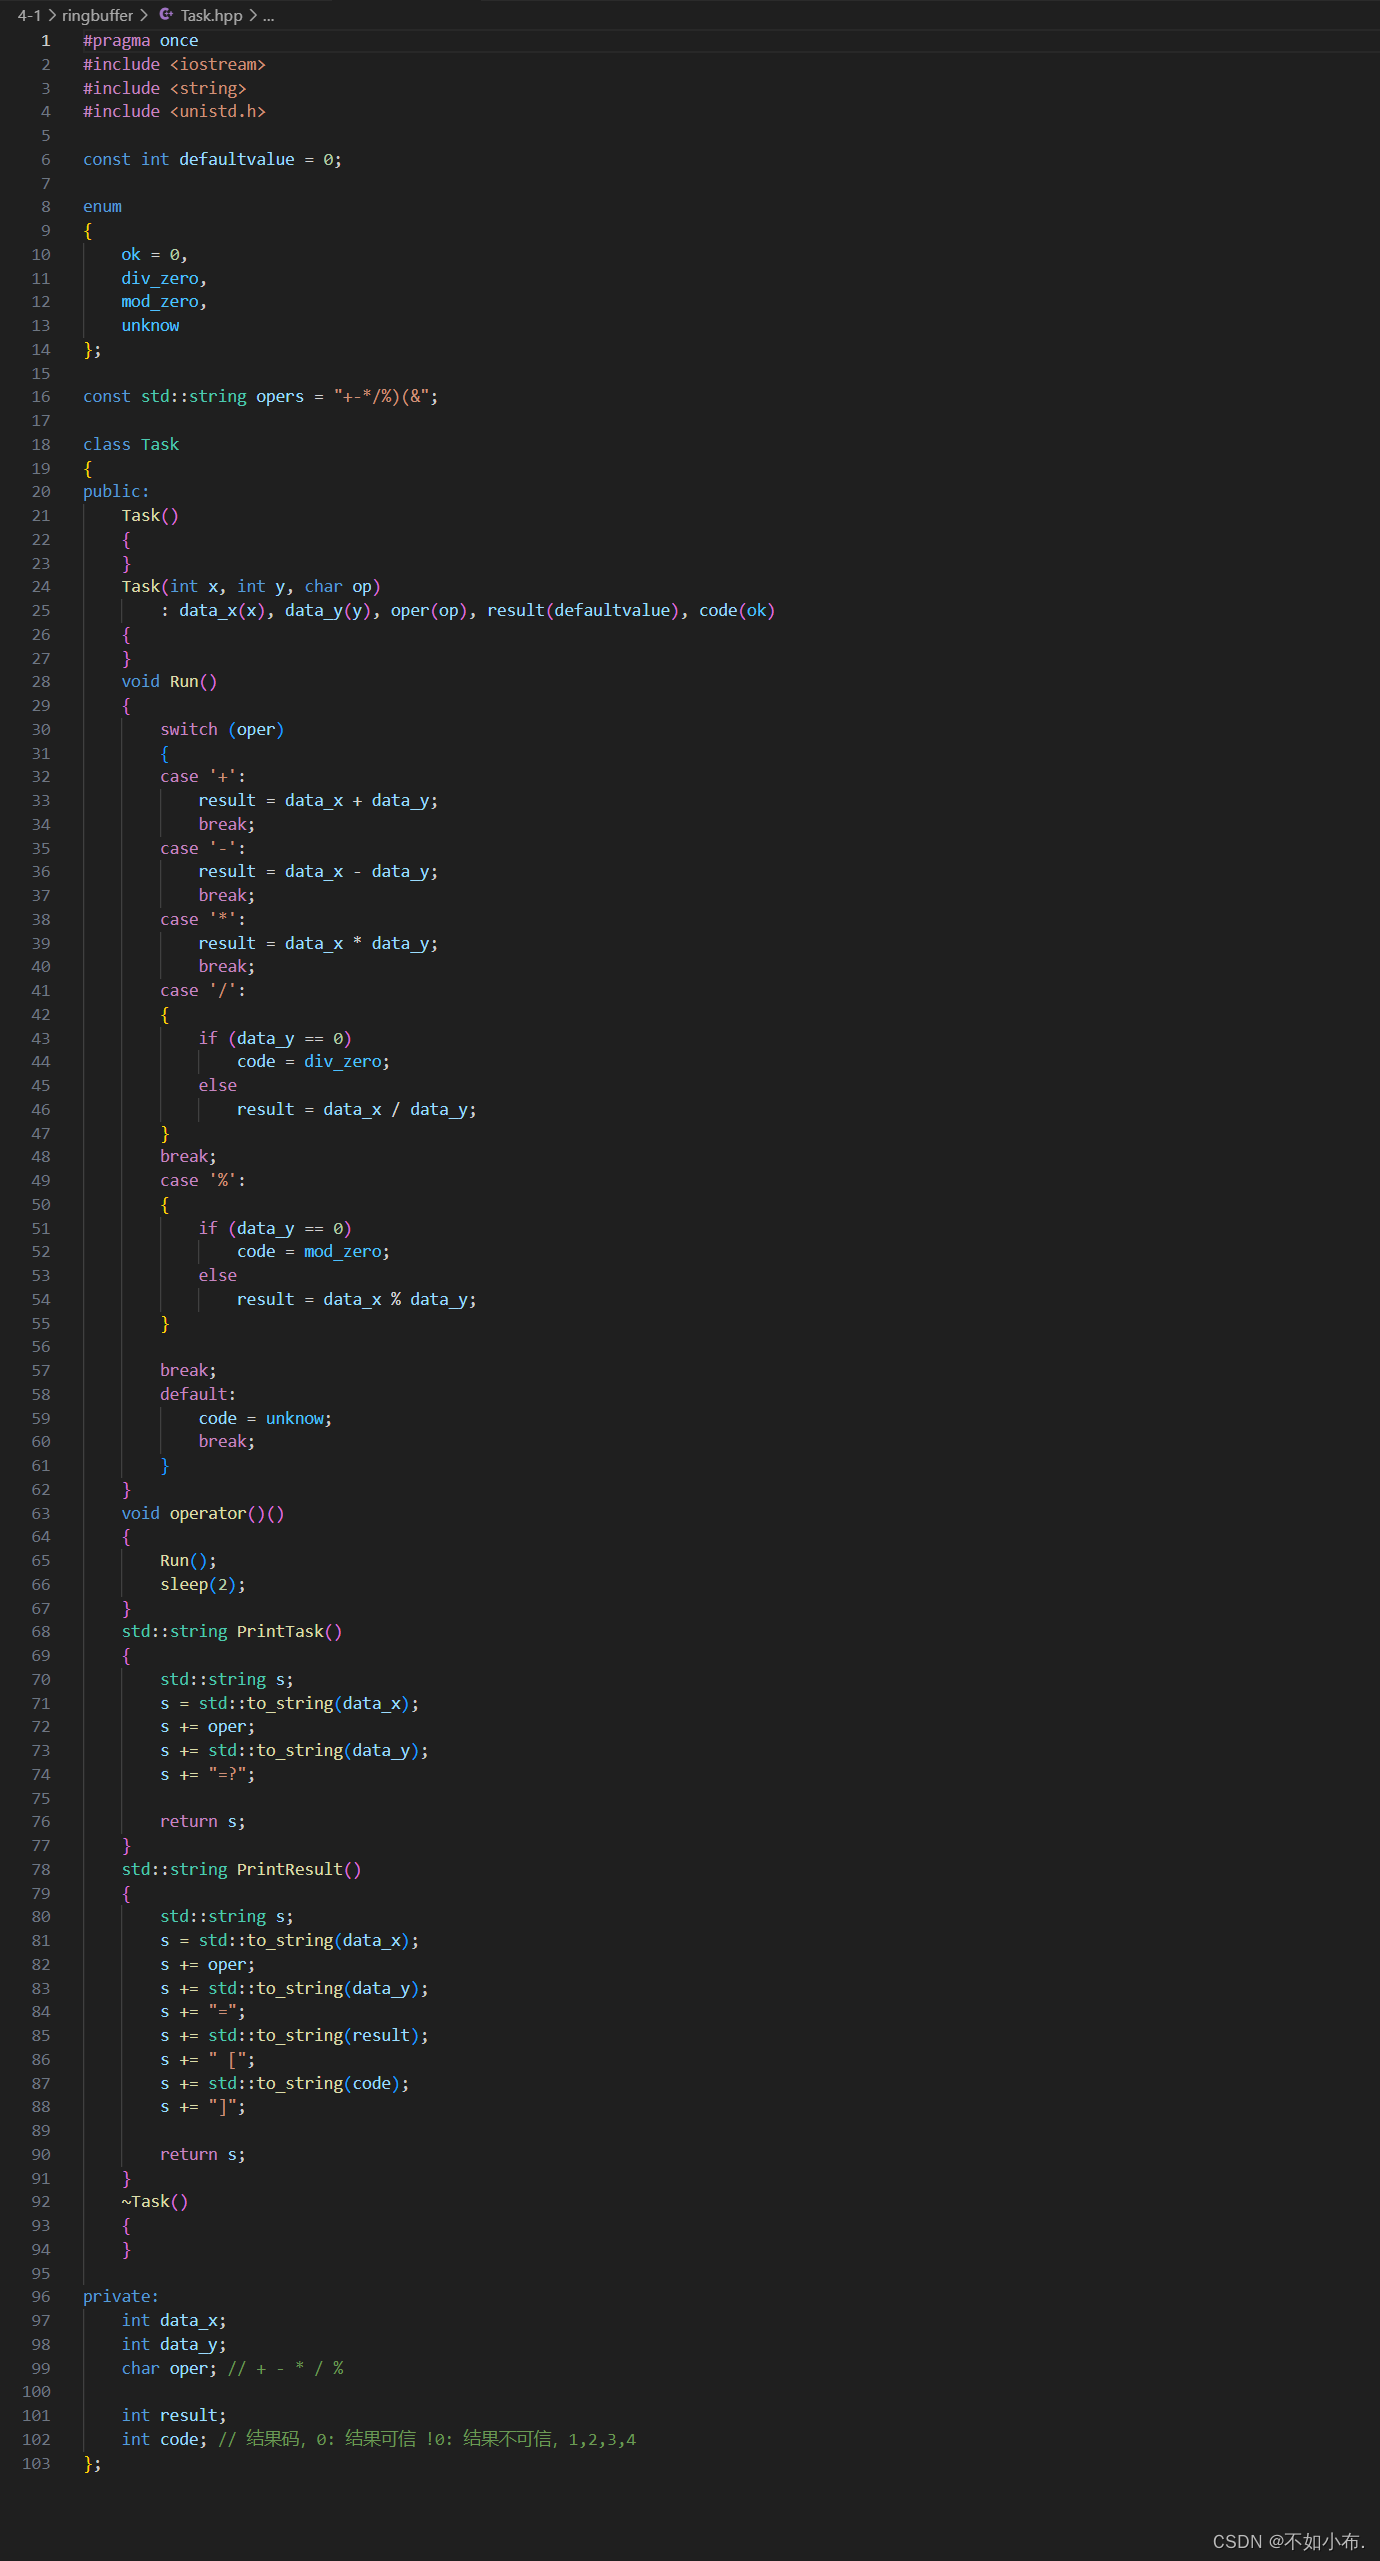
Task: Click '#include <iostream>' line
Action: point(174,65)
